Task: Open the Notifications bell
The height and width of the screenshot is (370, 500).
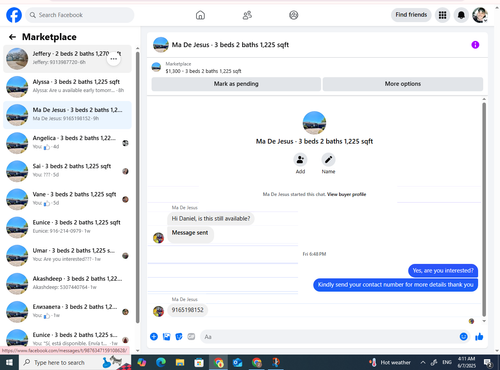Action: tap(461, 15)
